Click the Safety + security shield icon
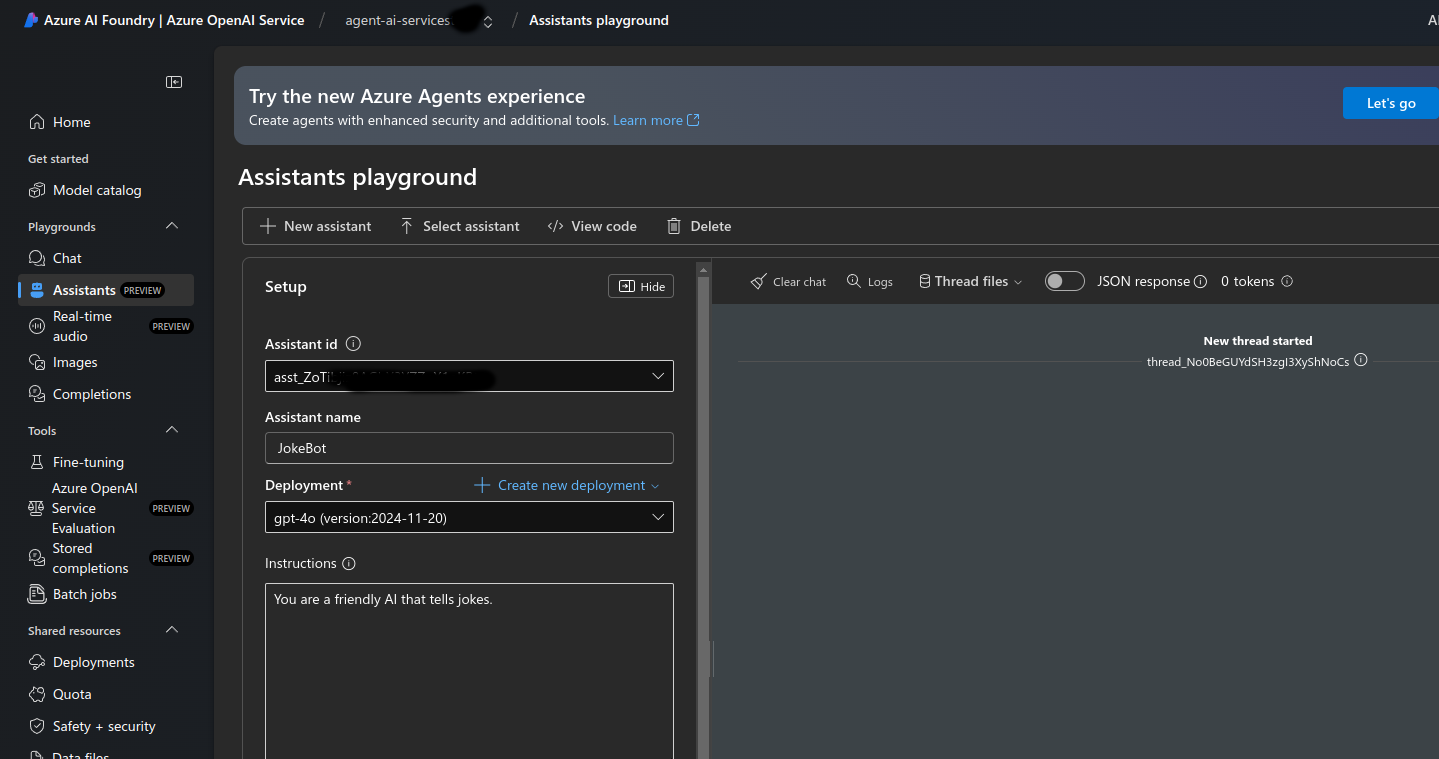The width and height of the screenshot is (1439, 759). click(37, 726)
